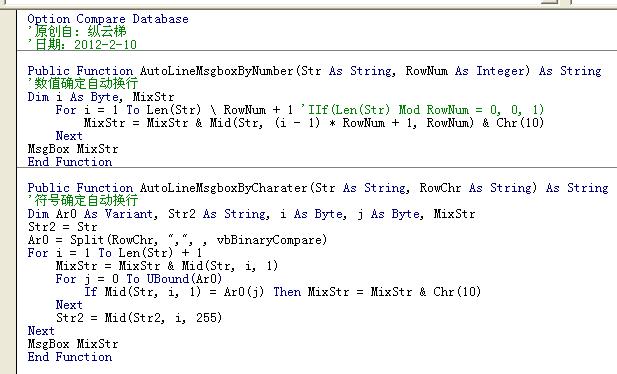Click the "Dim Ar0 As Variant" declaration line
This screenshot has width=617, height=374.
tap(251, 214)
